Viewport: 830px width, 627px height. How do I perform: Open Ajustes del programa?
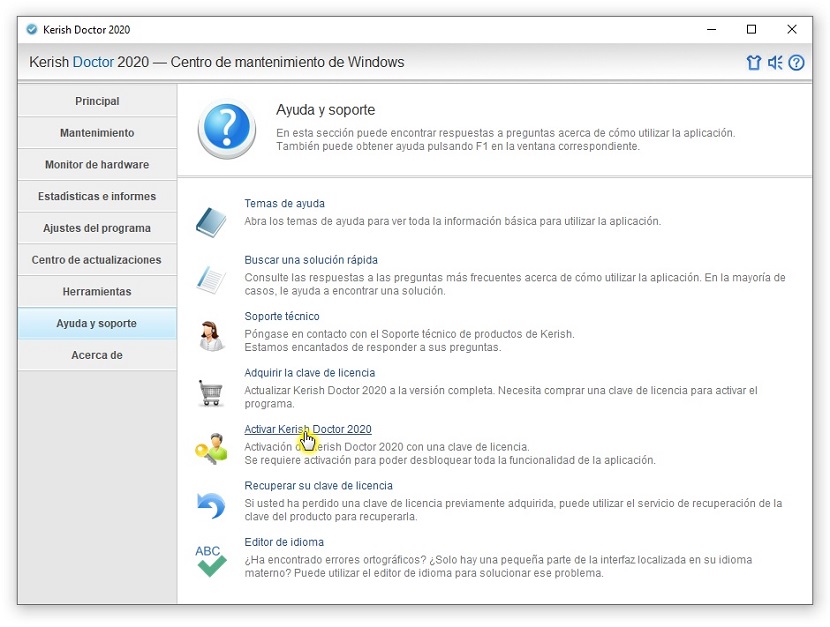tap(97, 228)
